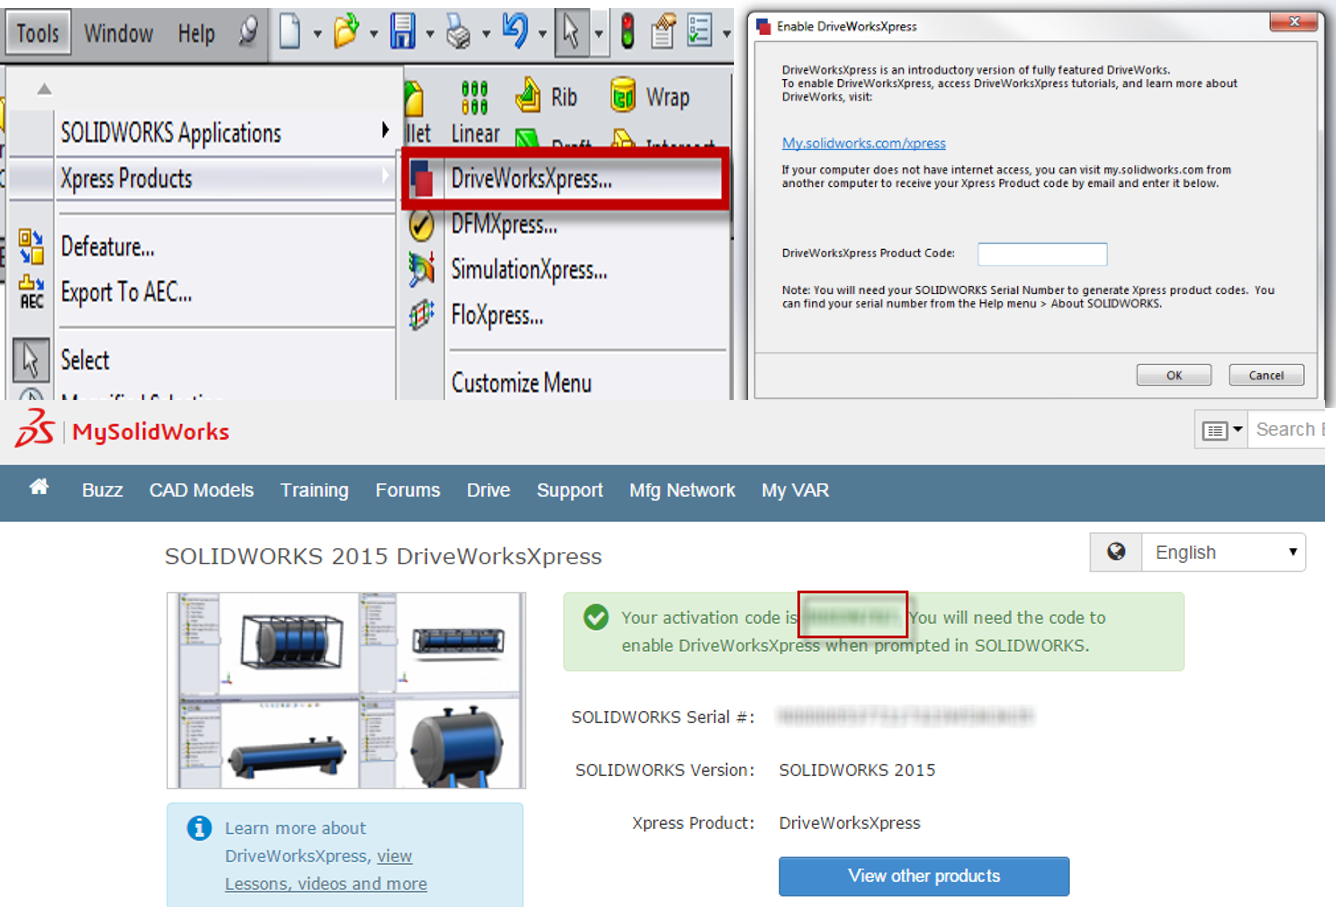This screenshot has height=907, width=1336.
Task: Click the View other products button
Action: click(x=924, y=876)
